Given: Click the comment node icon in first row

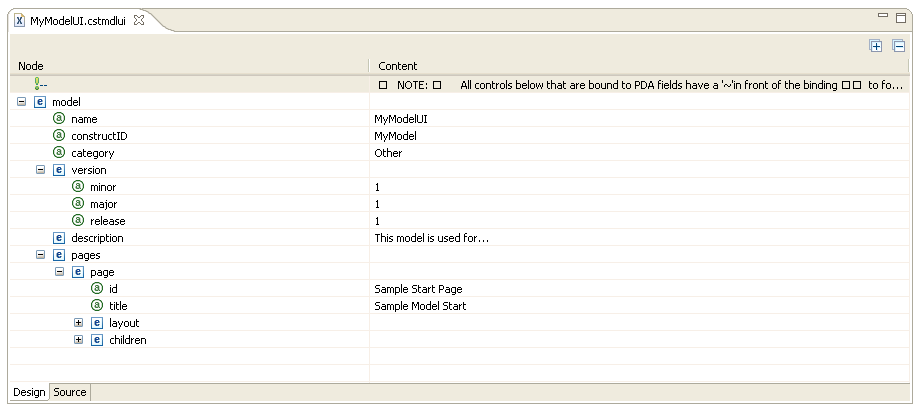Looking at the screenshot, I should pos(40,85).
